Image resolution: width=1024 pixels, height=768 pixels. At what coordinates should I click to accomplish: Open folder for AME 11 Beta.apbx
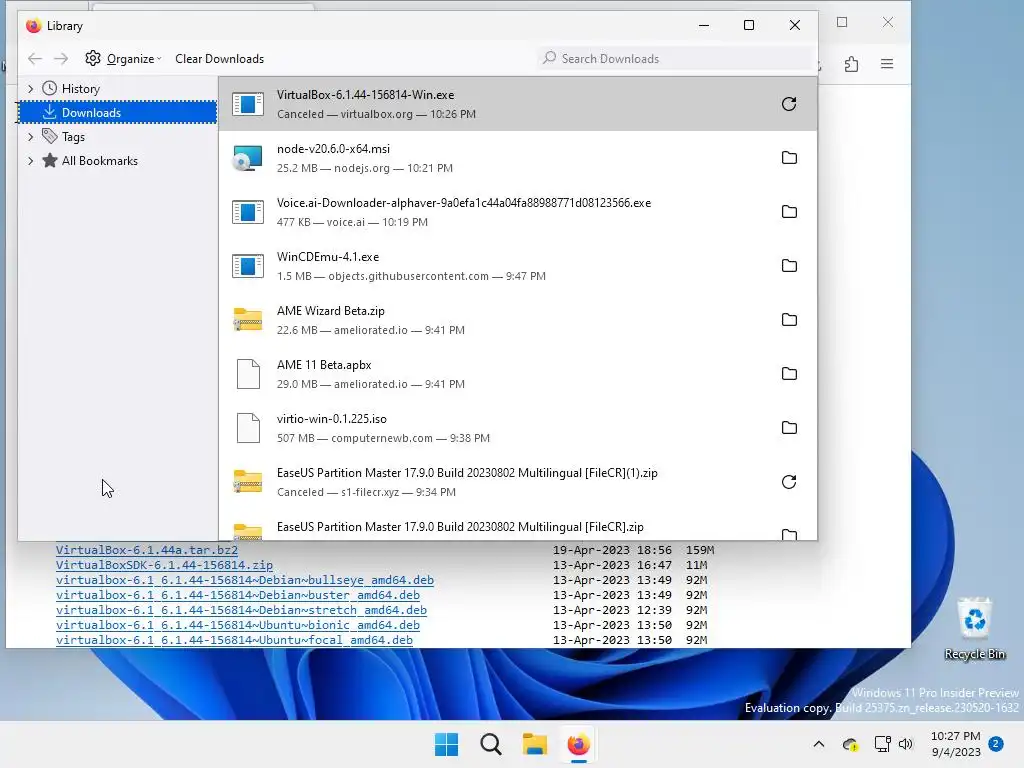click(789, 374)
